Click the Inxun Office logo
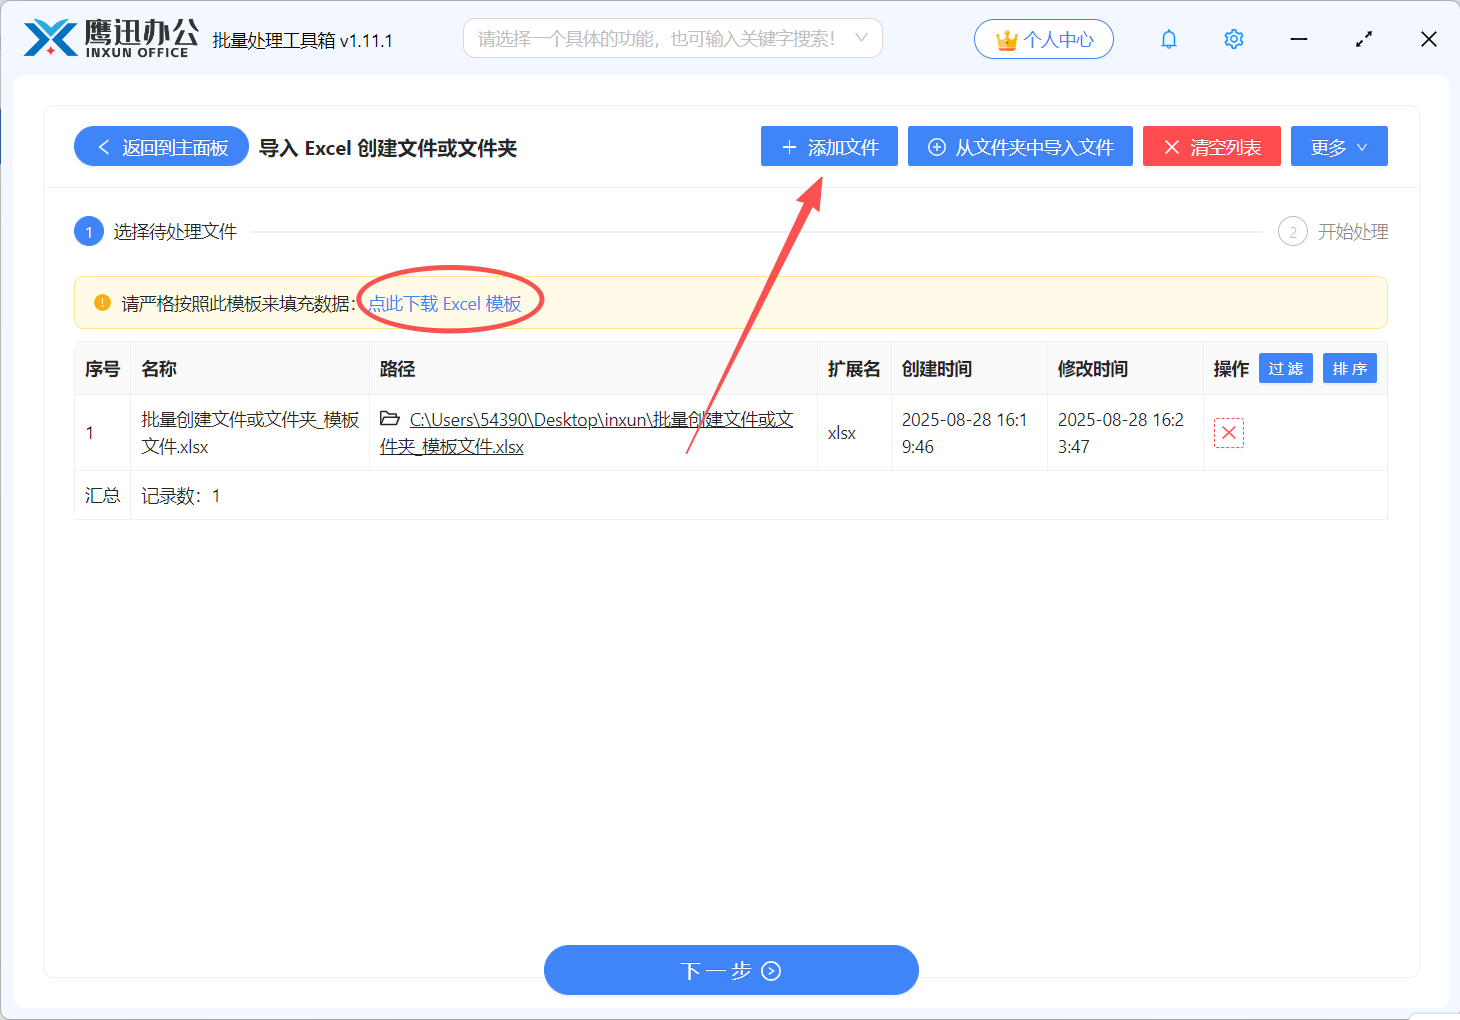This screenshot has width=1460, height=1020. 110,39
